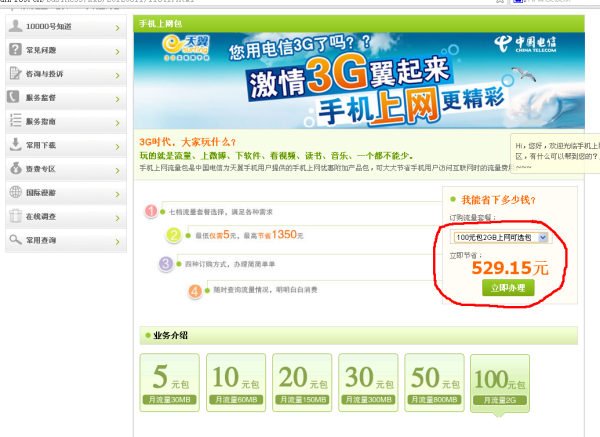Click the 天翼 surfing logo in banner
The height and width of the screenshot is (437, 600).
click(186, 48)
